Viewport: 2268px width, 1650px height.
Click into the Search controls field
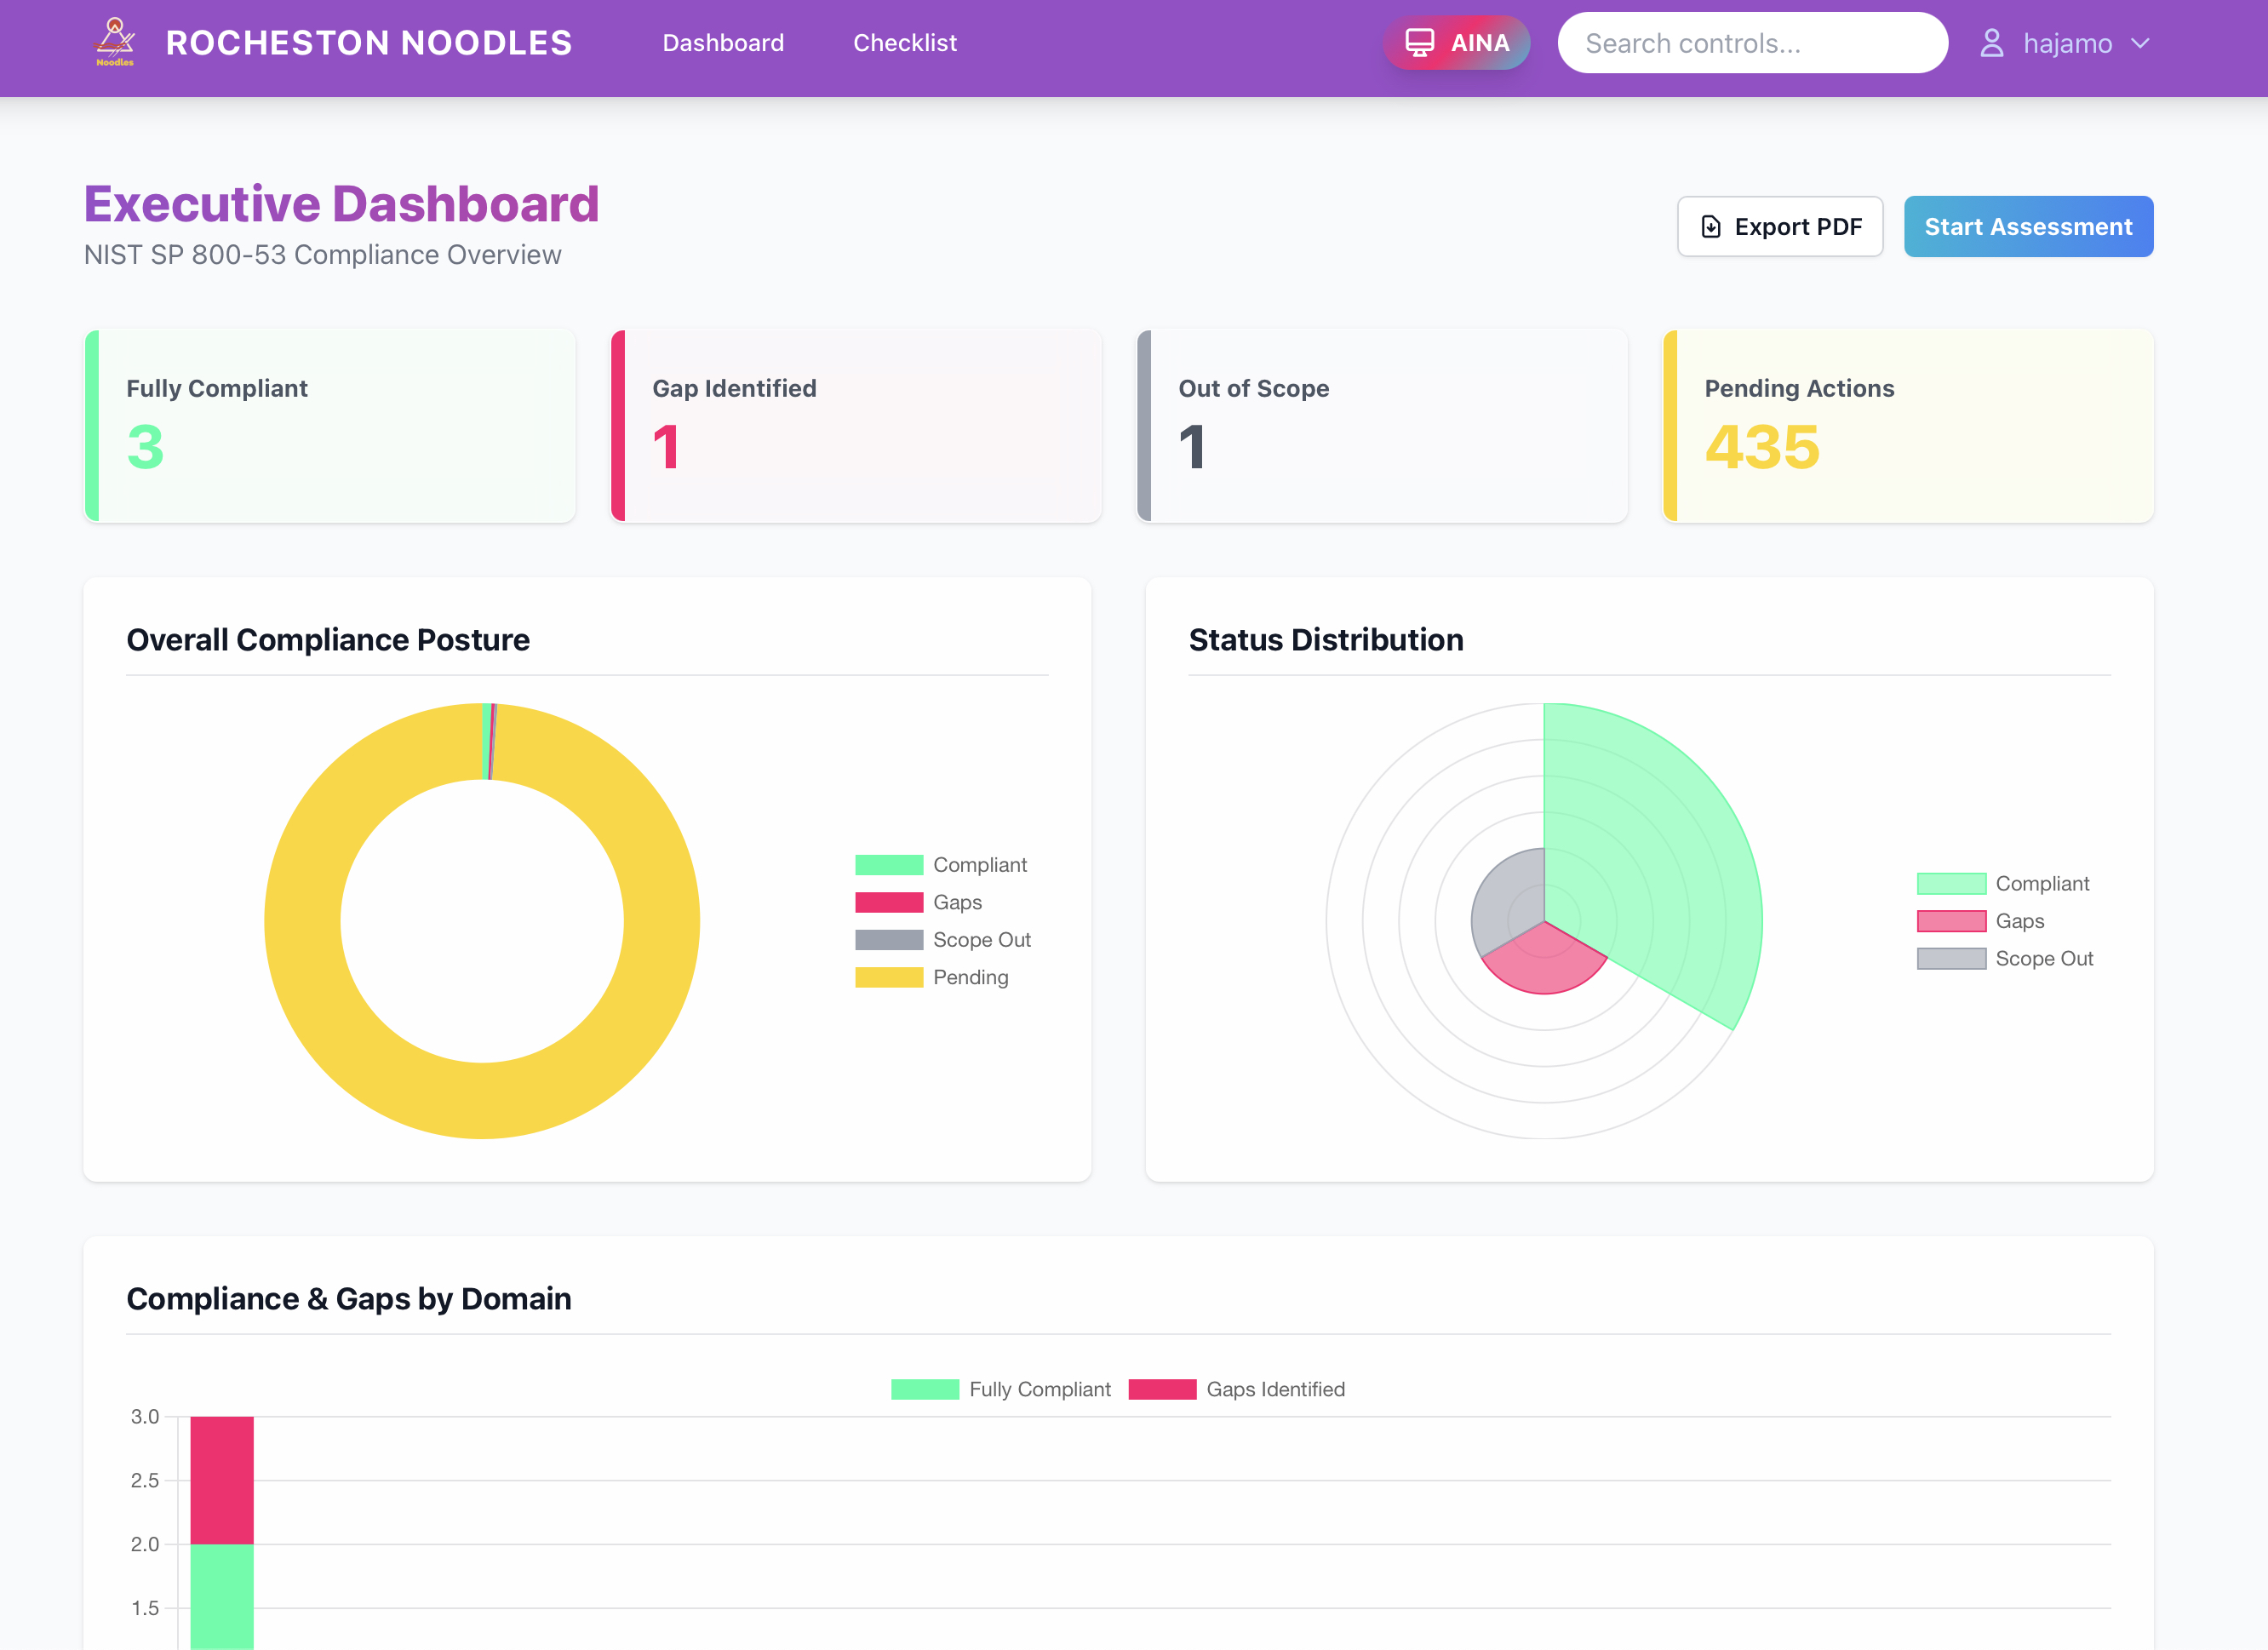pyautogui.click(x=1752, y=43)
